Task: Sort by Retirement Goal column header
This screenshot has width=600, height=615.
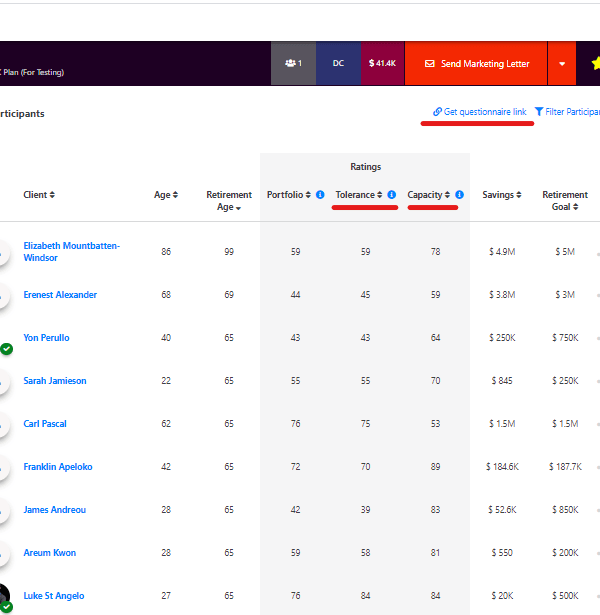Action: coord(565,201)
